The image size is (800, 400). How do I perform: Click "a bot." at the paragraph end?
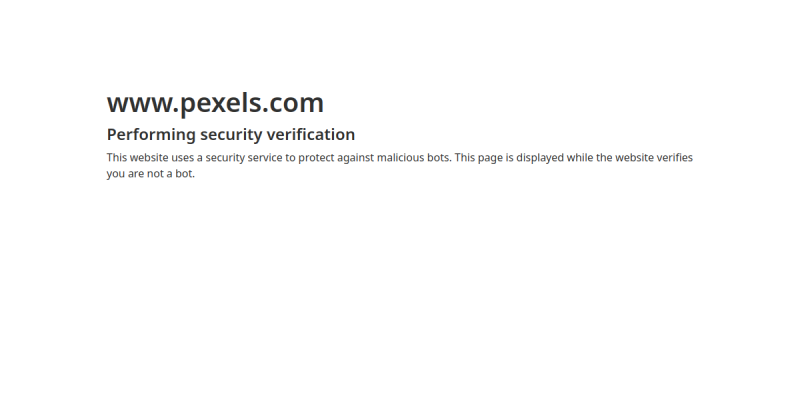tap(181, 173)
